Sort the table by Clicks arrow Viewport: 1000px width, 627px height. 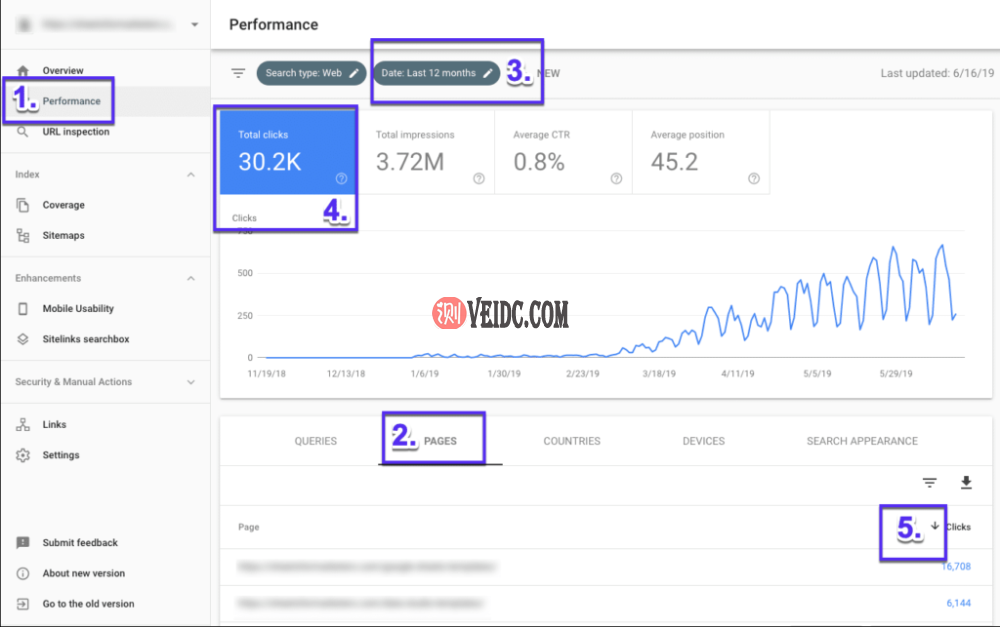[935, 527]
